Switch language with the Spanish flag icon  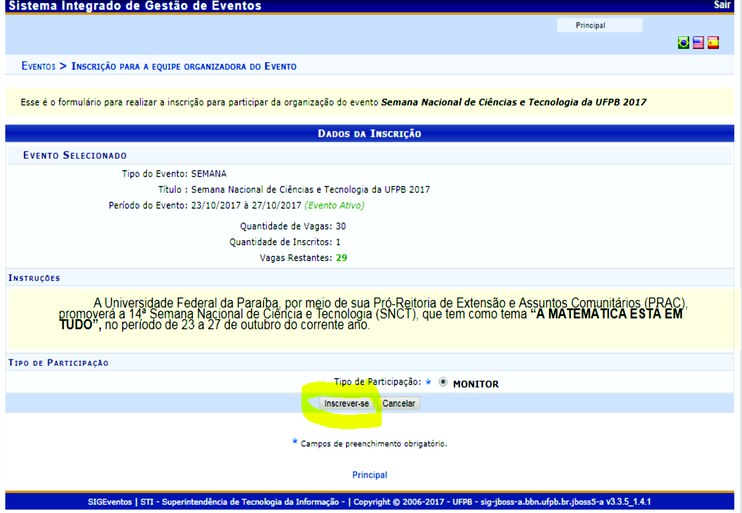[x=713, y=43]
